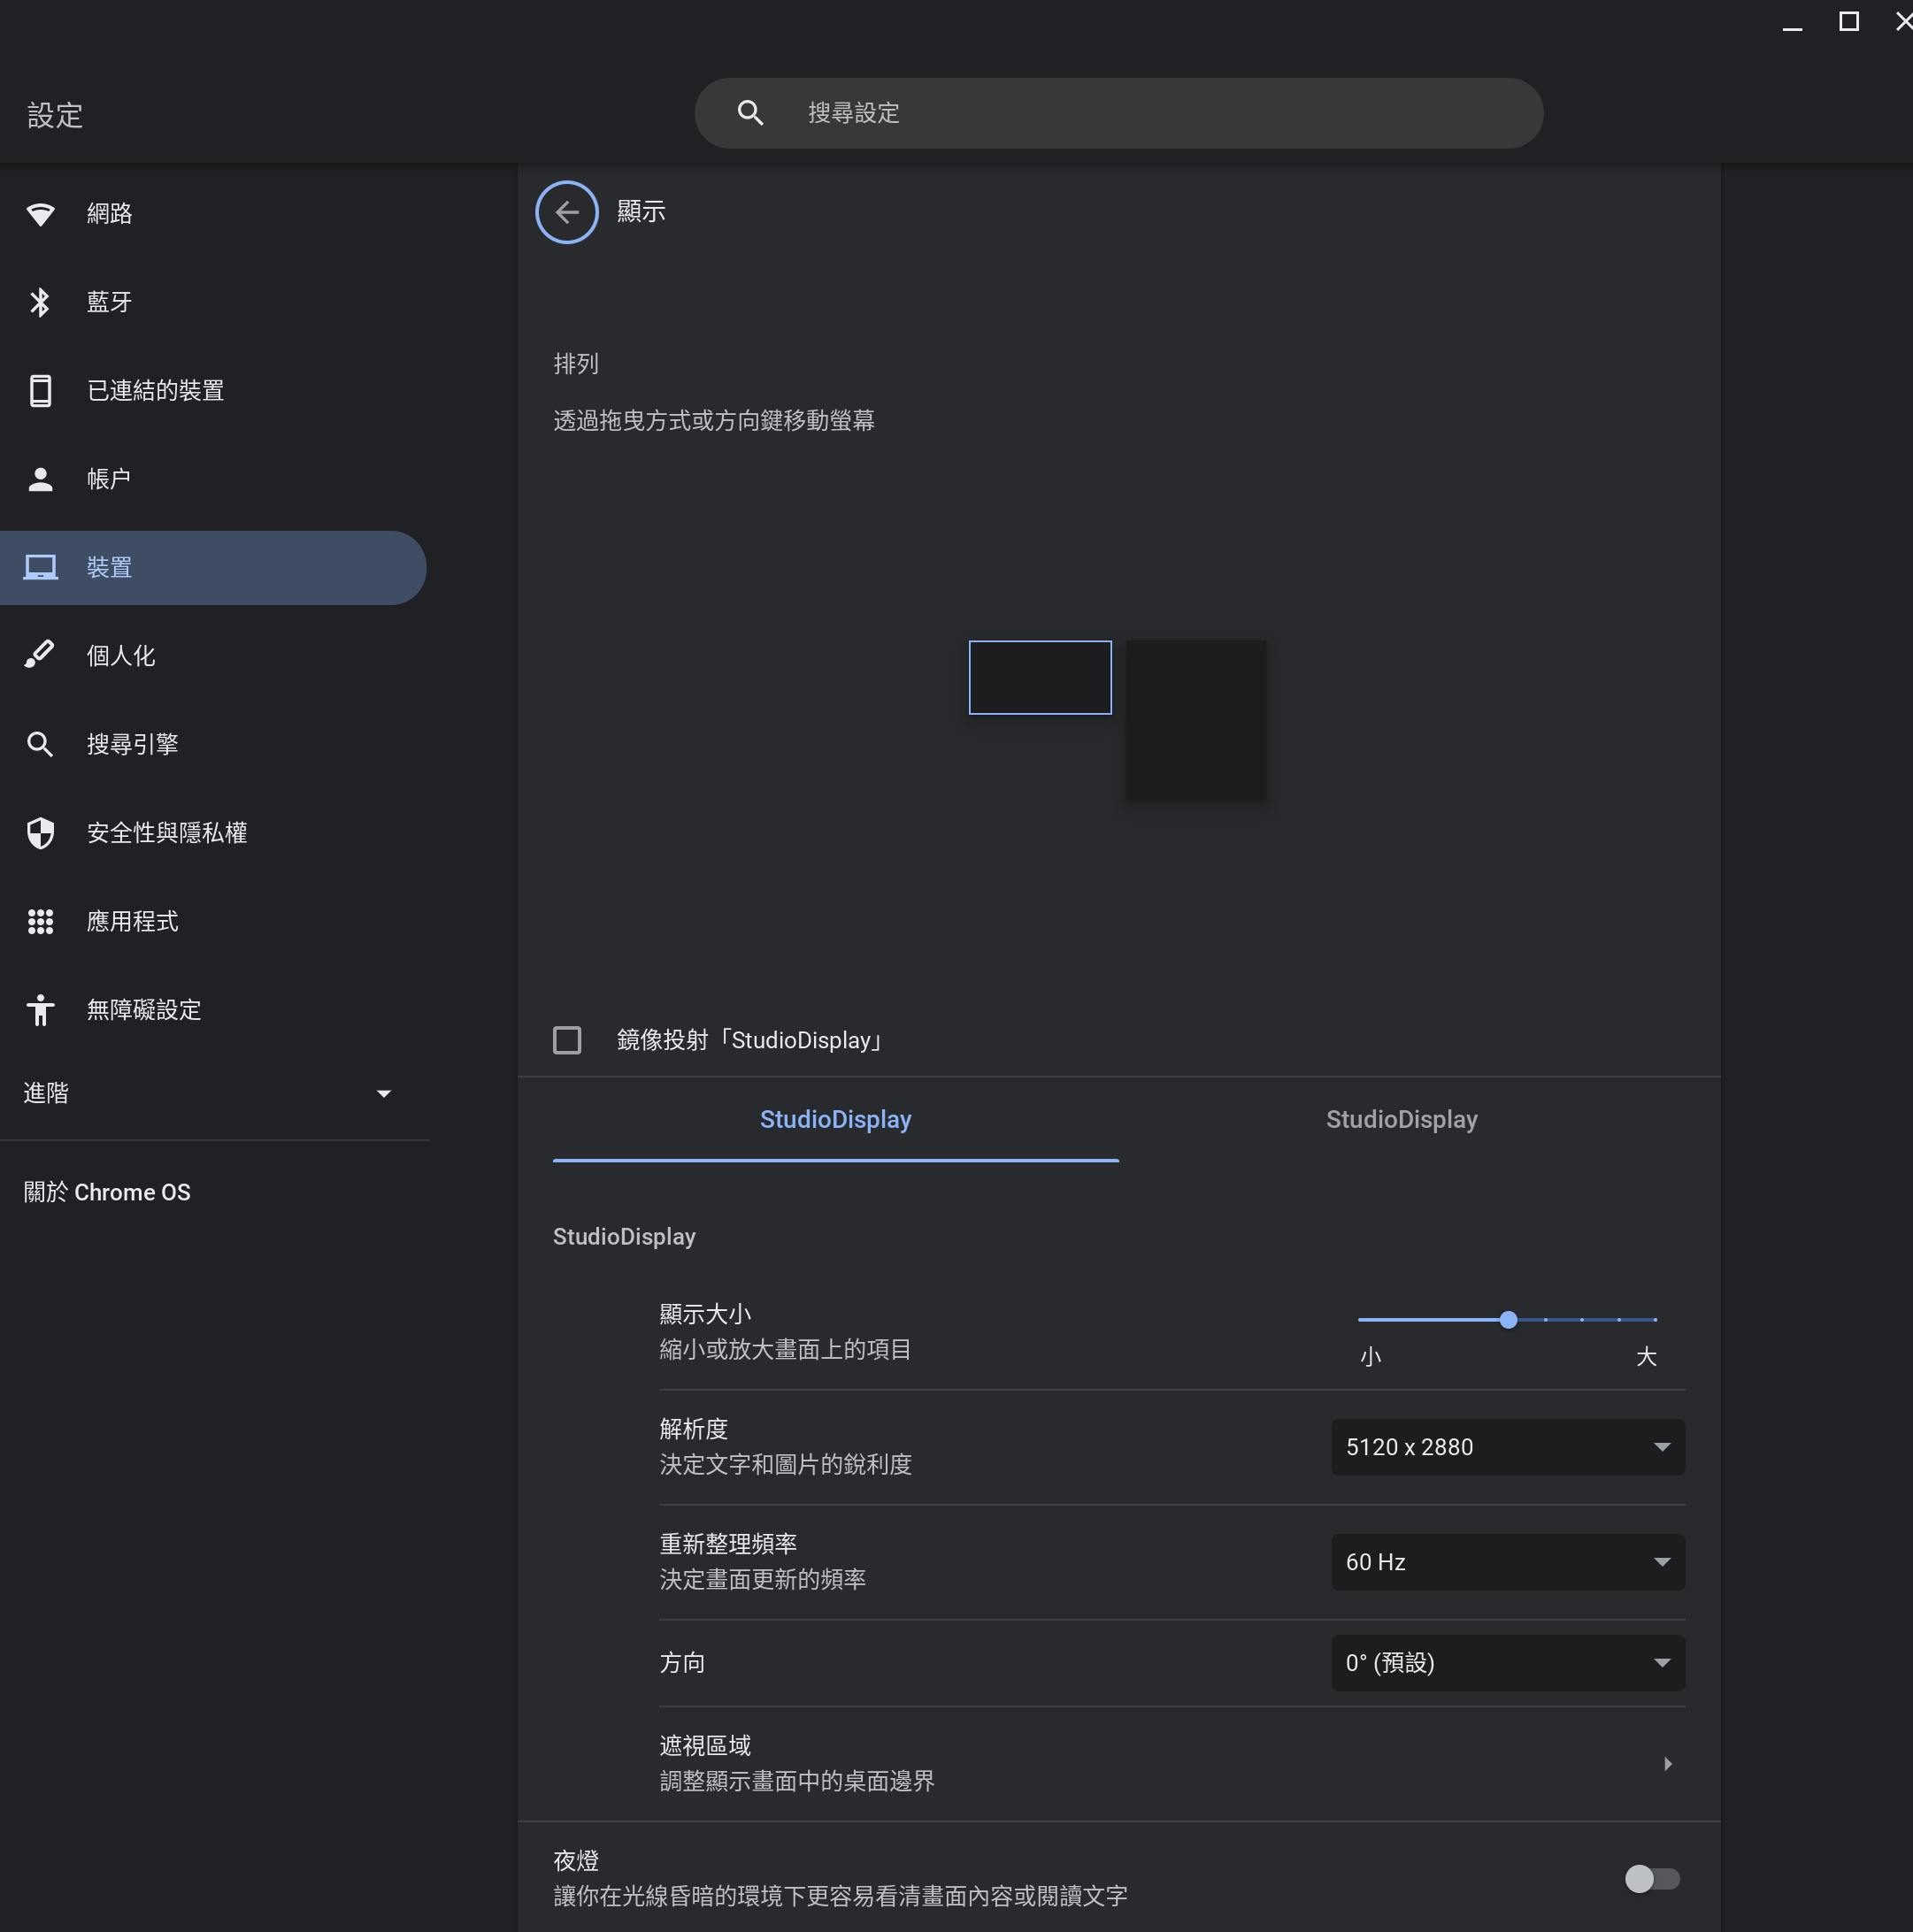
Task: Toggle the 夜燈 switch on
Action: (1652, 1879)
